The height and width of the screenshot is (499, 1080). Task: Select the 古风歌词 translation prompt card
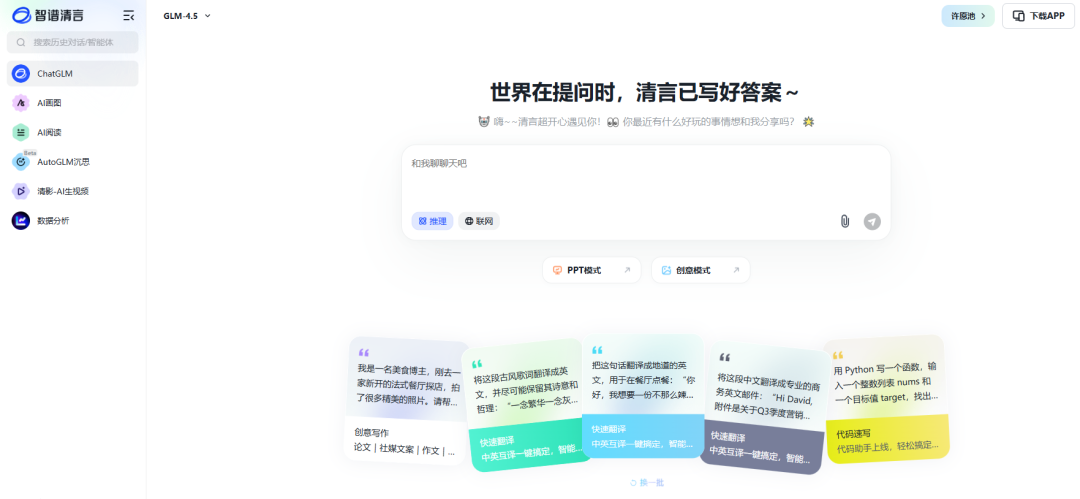[527, 405]
